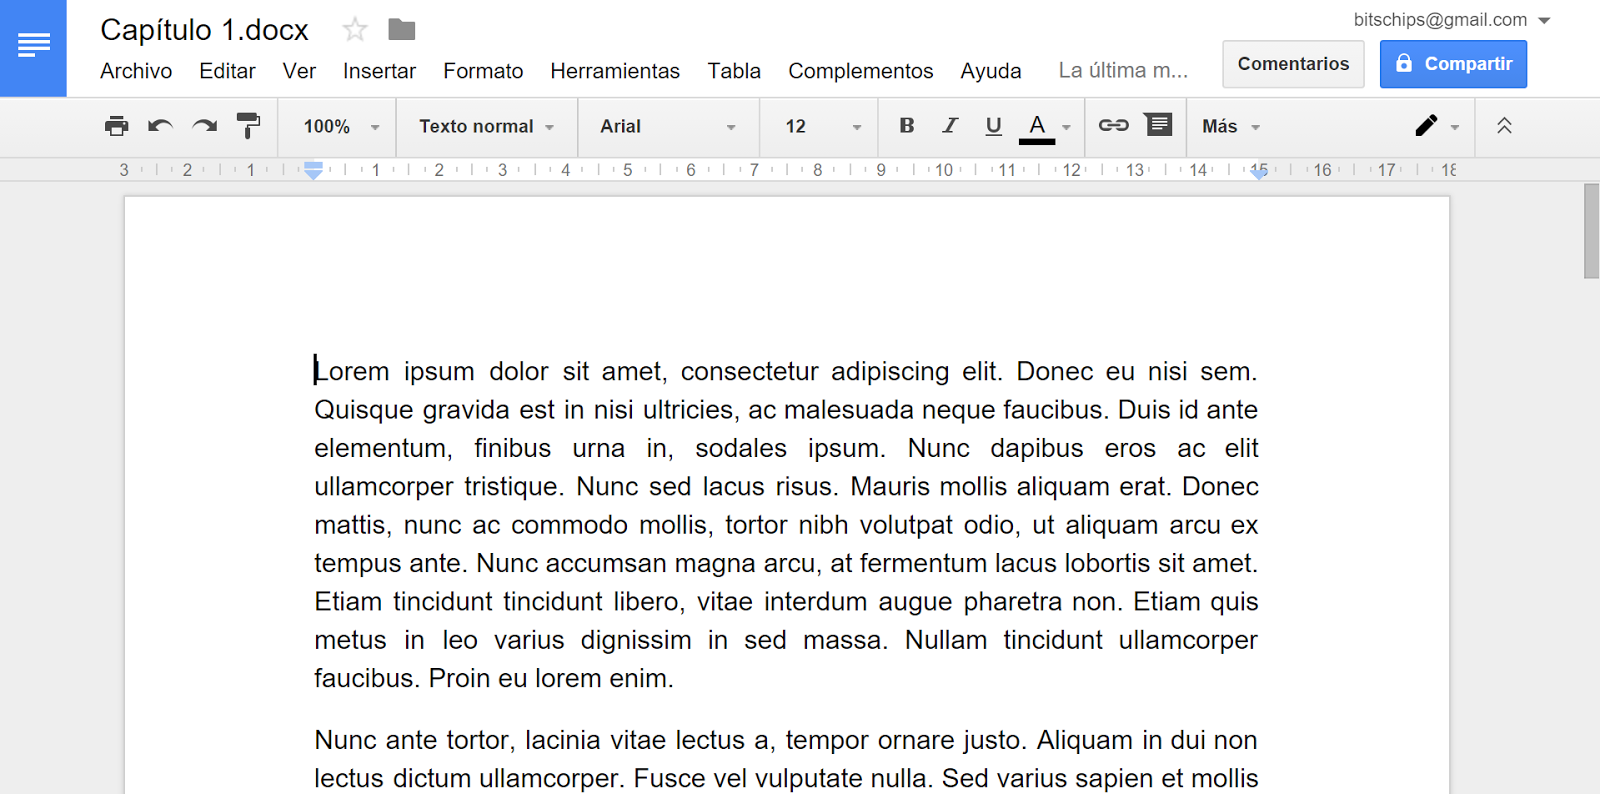Screen dimensions: 1600x794
Task: Click the document title Capítulo 1.docx
Action: pos(204,30)
